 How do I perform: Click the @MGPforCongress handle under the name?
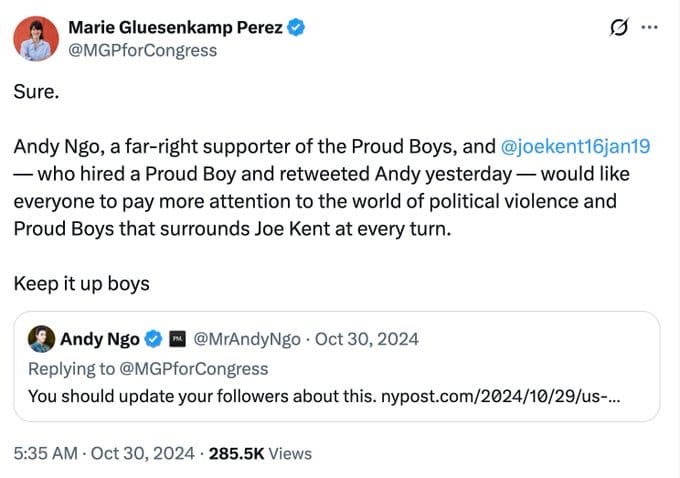141,50
